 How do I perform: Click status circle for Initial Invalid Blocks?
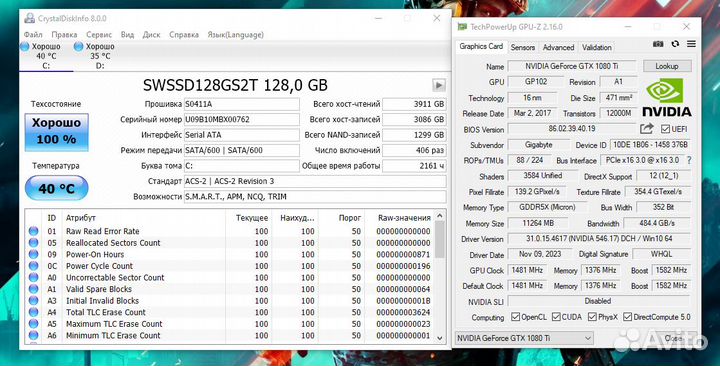33,300
